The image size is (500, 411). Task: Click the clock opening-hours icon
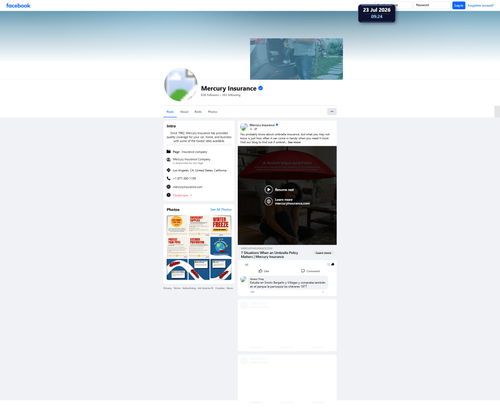[169, 195]
